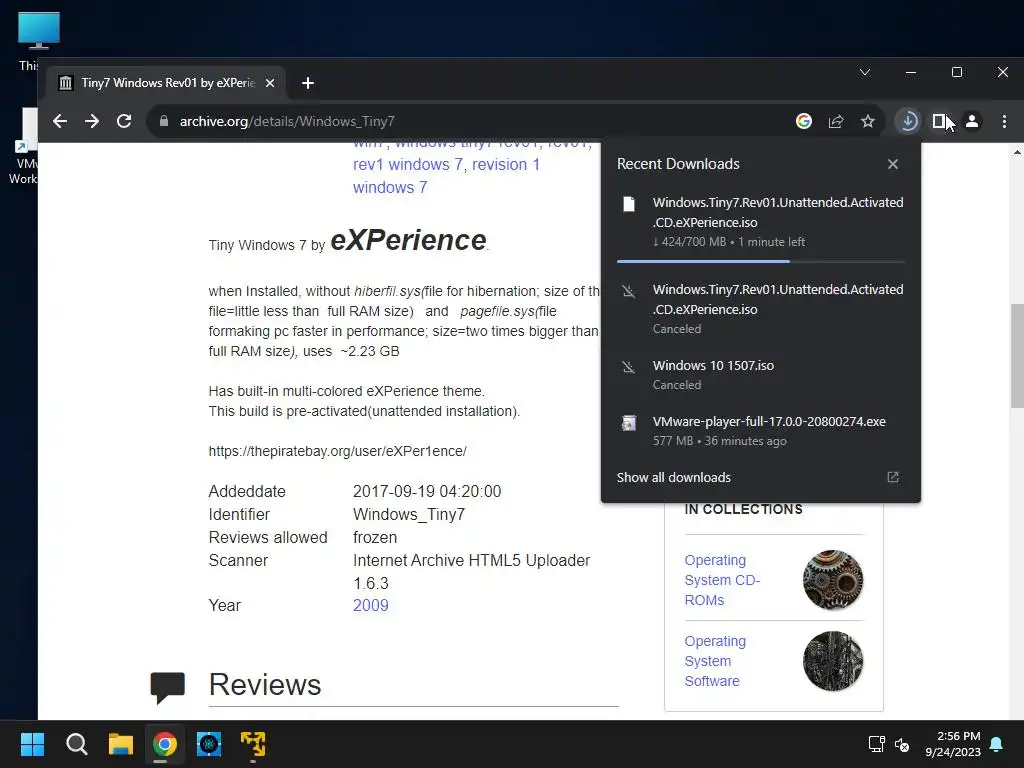Click the lock icon in the address bar
The width and height of the screenshot is (1024, 768).
[164, 121]
